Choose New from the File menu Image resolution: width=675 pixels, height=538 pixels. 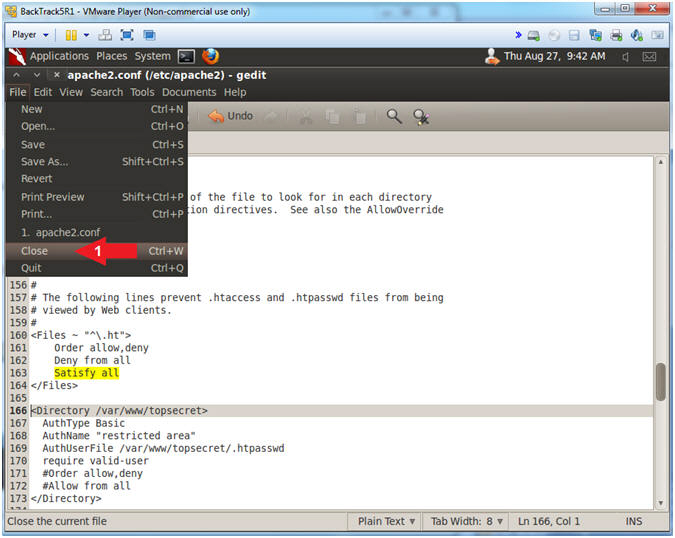pos(97,109)
